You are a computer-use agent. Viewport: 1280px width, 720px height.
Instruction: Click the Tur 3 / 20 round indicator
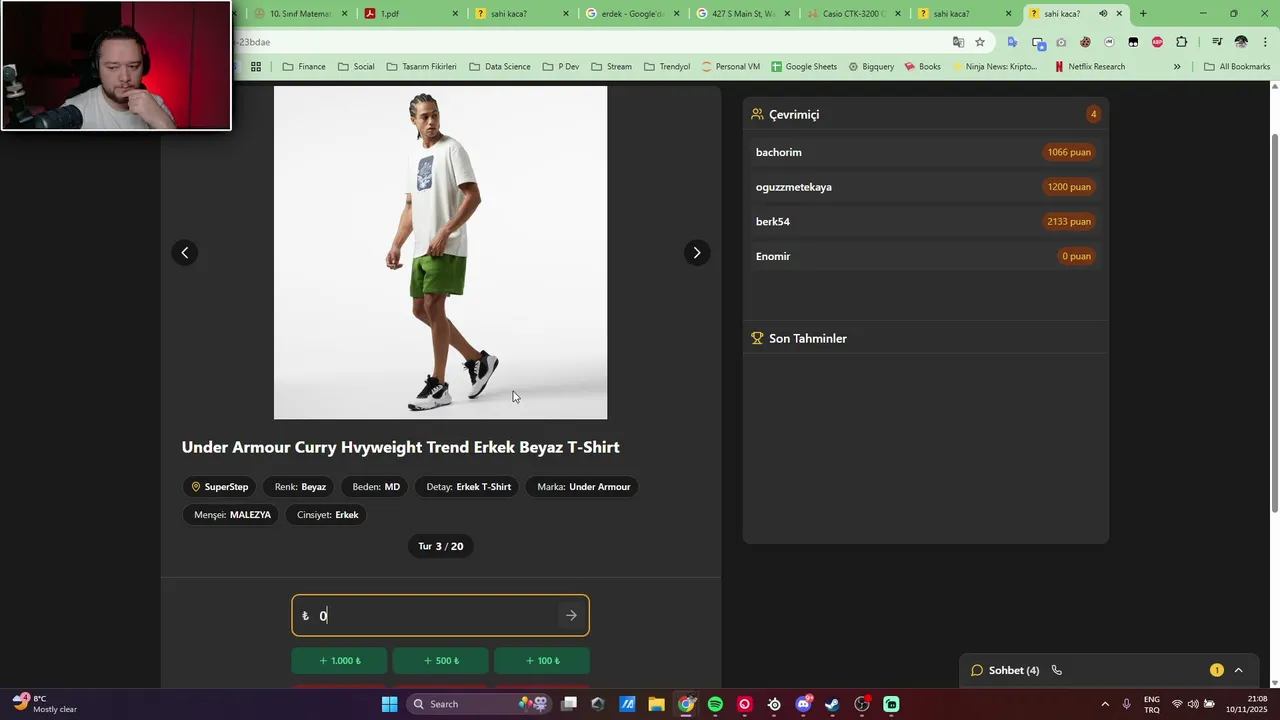(441, 546)
